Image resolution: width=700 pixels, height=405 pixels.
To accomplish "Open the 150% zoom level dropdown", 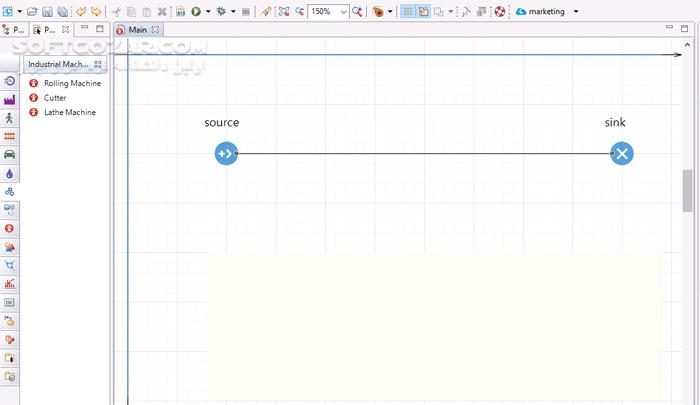I will (344, 12).
